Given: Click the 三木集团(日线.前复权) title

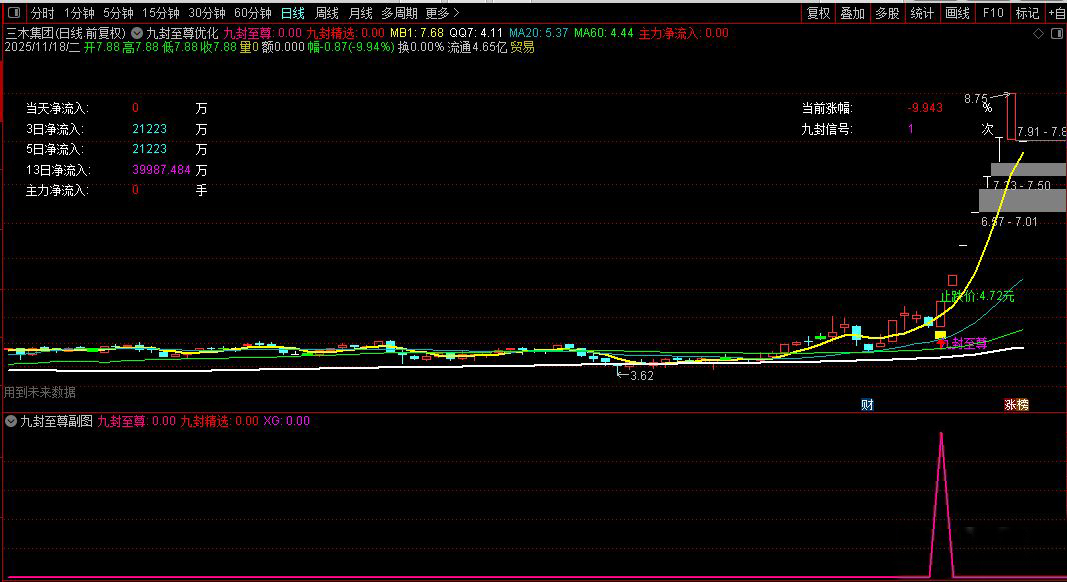Looking at the screenshot, I should (x=66, y=33).
